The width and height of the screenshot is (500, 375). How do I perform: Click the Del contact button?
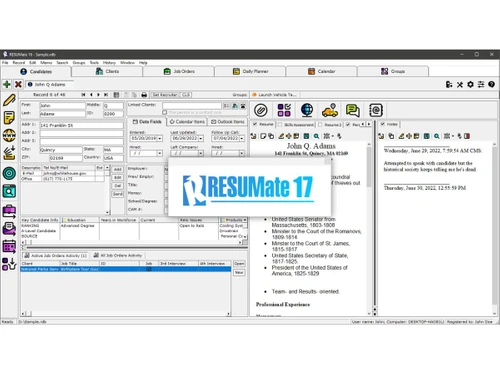pyautogui.click(x=118, y=186)
